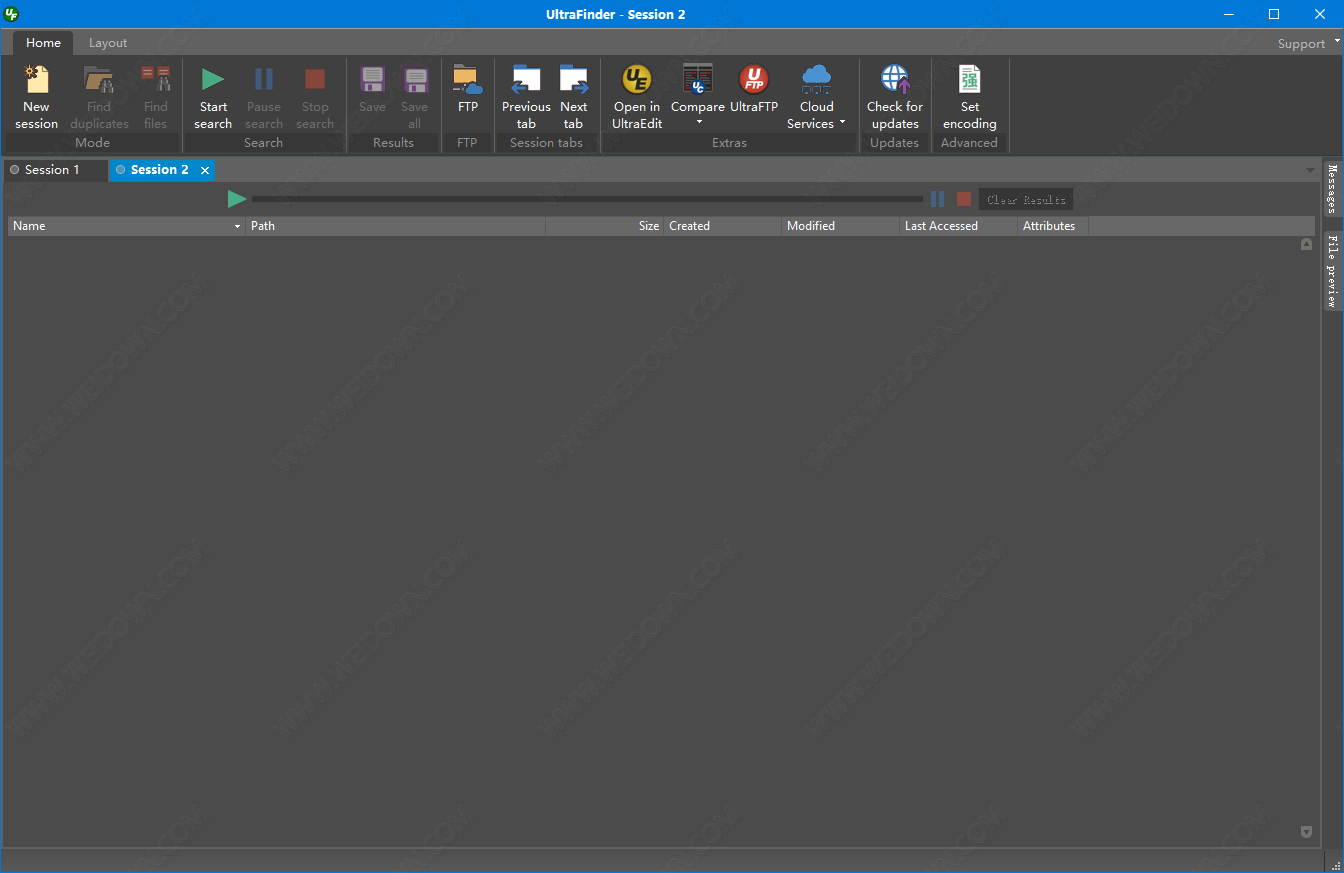Click the Start search ribbon button
The height and width of the screenshot is (873, 1344).
pos(213,97)
